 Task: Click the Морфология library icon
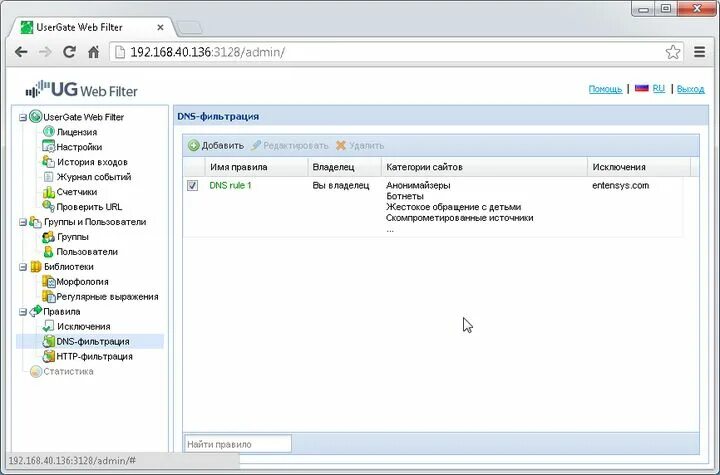[x=49, y=282]
